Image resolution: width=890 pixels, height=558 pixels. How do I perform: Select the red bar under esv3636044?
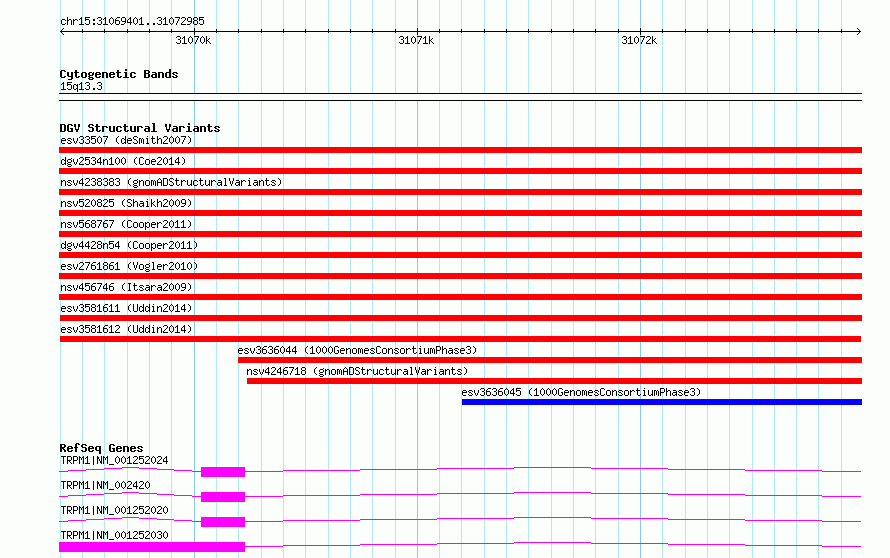click(x=550, y=360)
